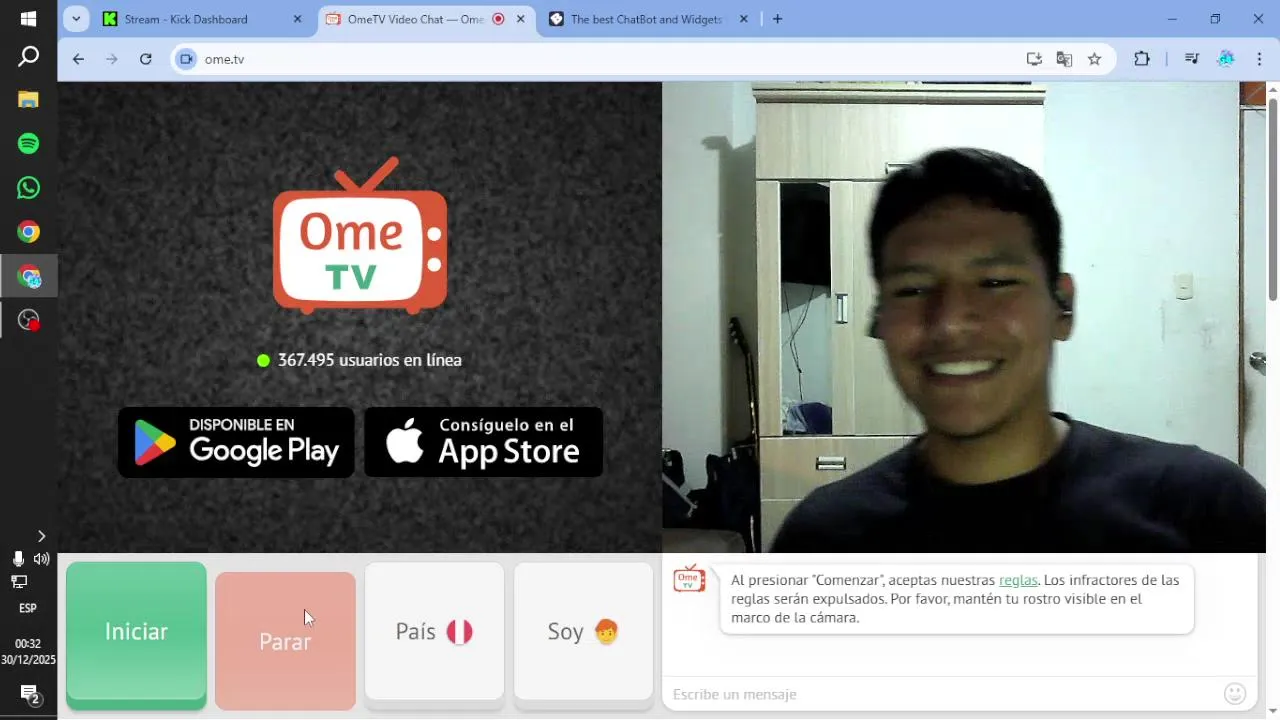Open the first Chrome taskbar icon
The image size is (1280, 720).
(28, 232)
